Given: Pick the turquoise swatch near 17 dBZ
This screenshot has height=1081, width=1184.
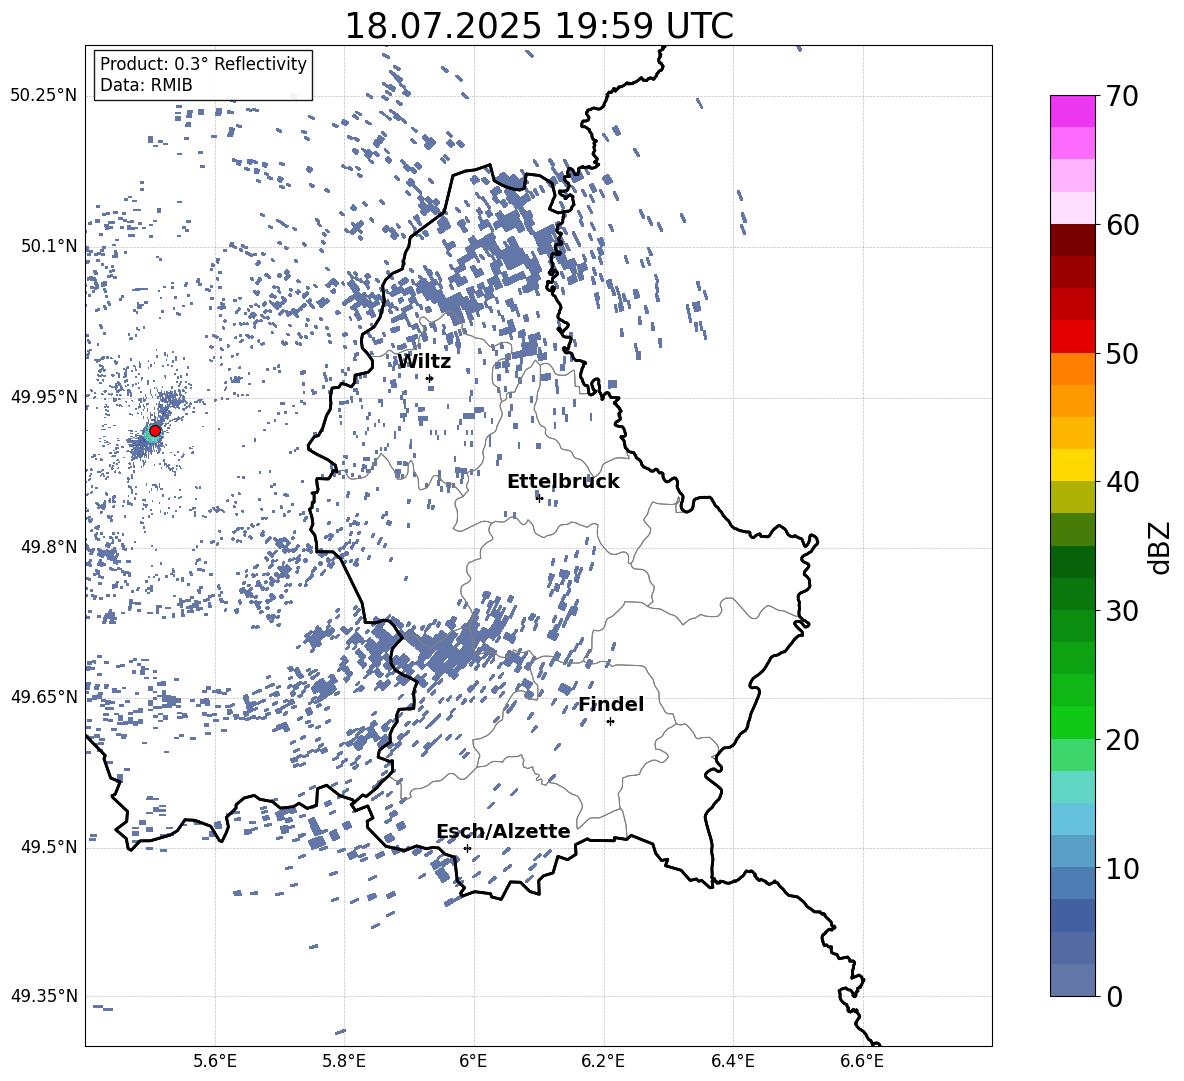Looking at the screenshot, I should click(x=1072, y=787).
